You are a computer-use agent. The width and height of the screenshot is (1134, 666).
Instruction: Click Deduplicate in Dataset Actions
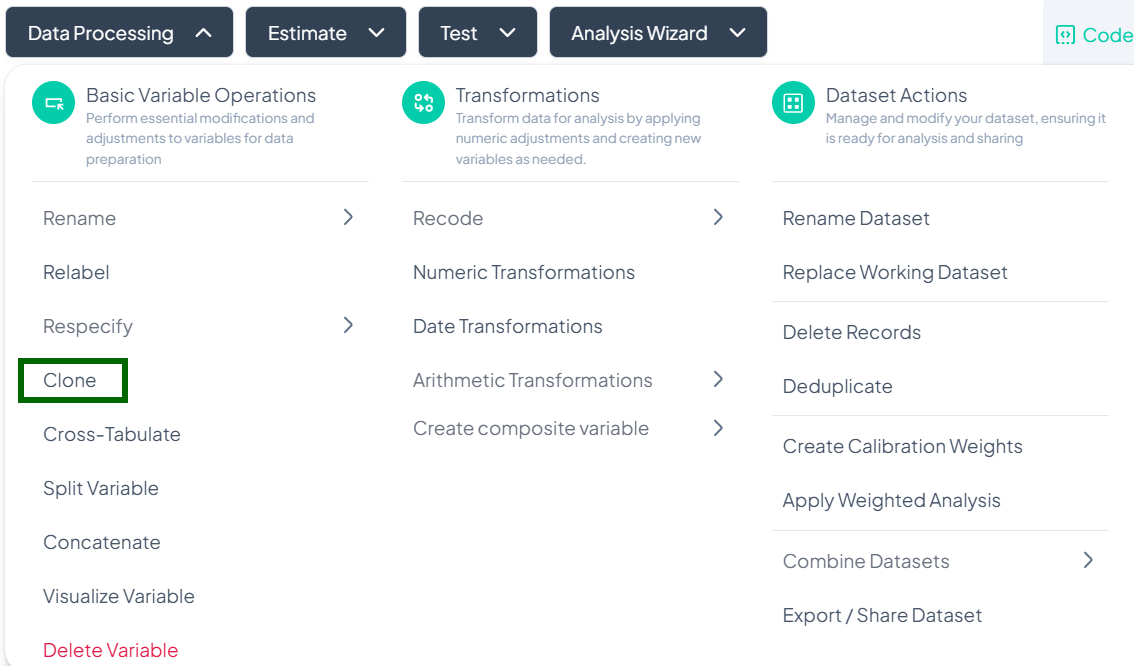click(x=837, y=386)
